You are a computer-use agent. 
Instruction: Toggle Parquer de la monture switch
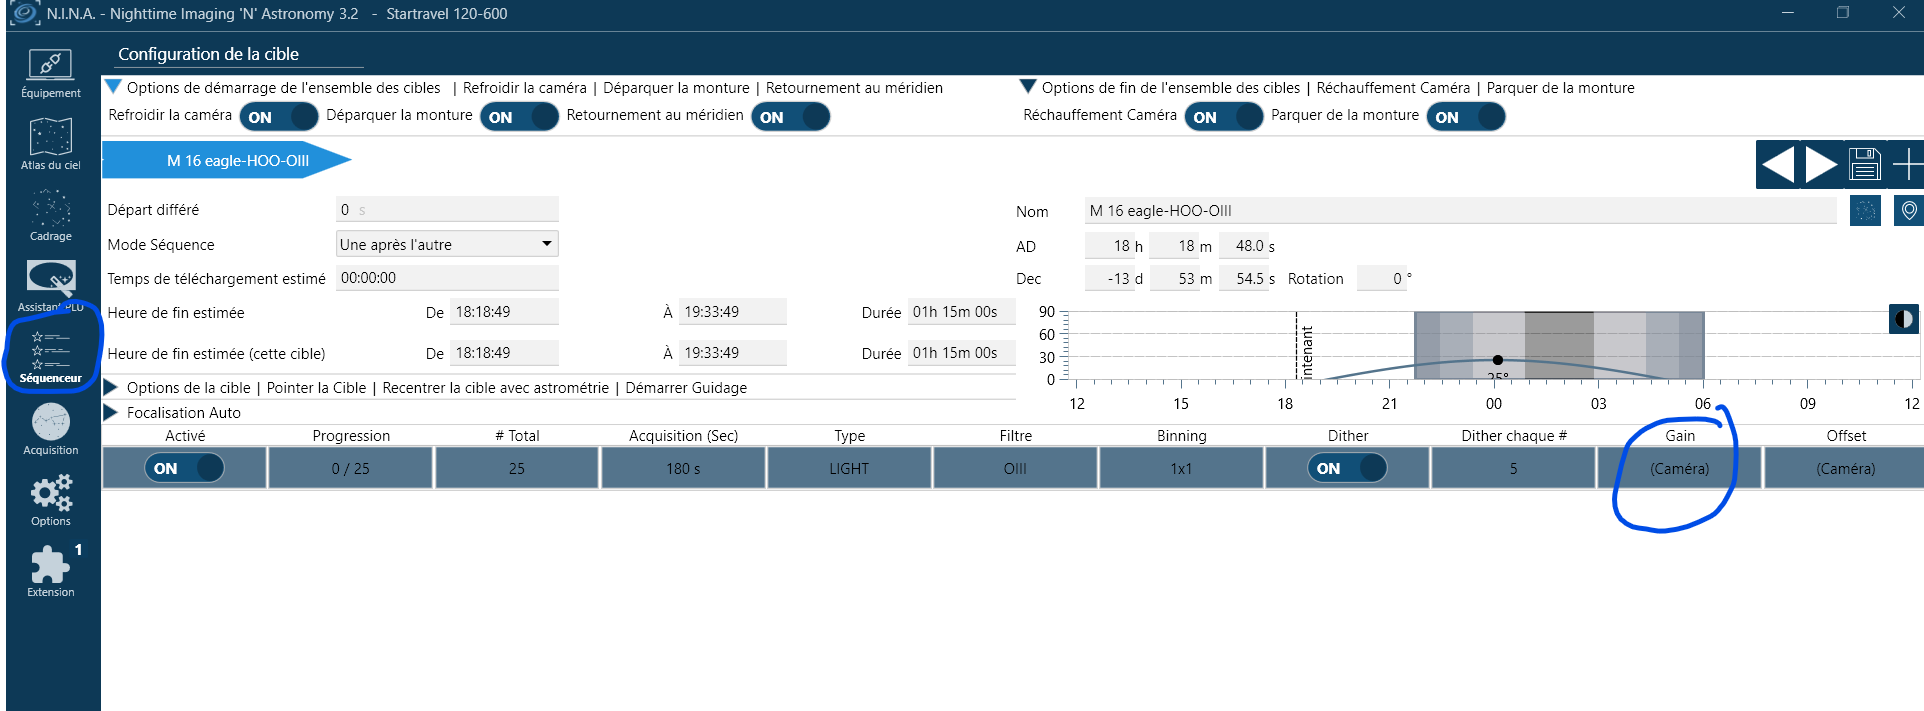coord(1466,117)
